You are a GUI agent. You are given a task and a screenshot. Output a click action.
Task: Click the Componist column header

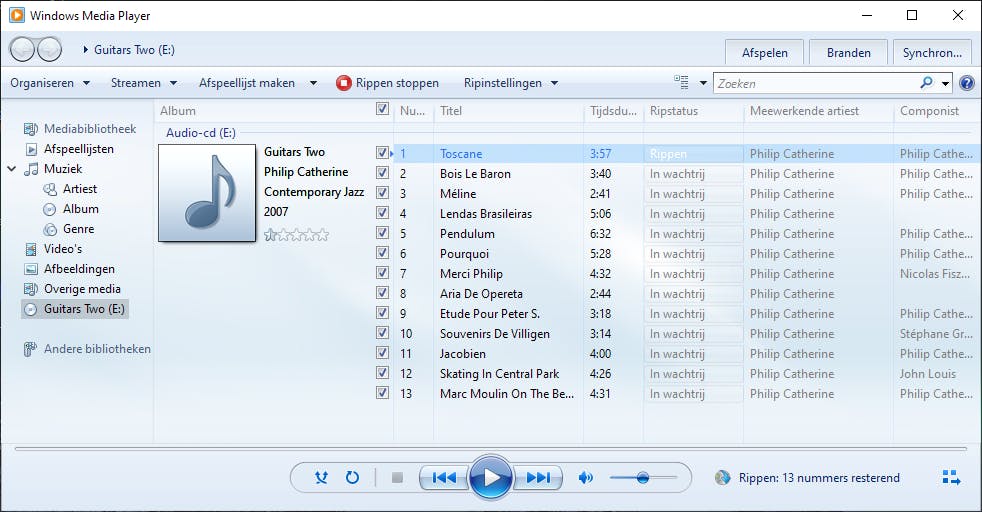(x=937, y=111)
